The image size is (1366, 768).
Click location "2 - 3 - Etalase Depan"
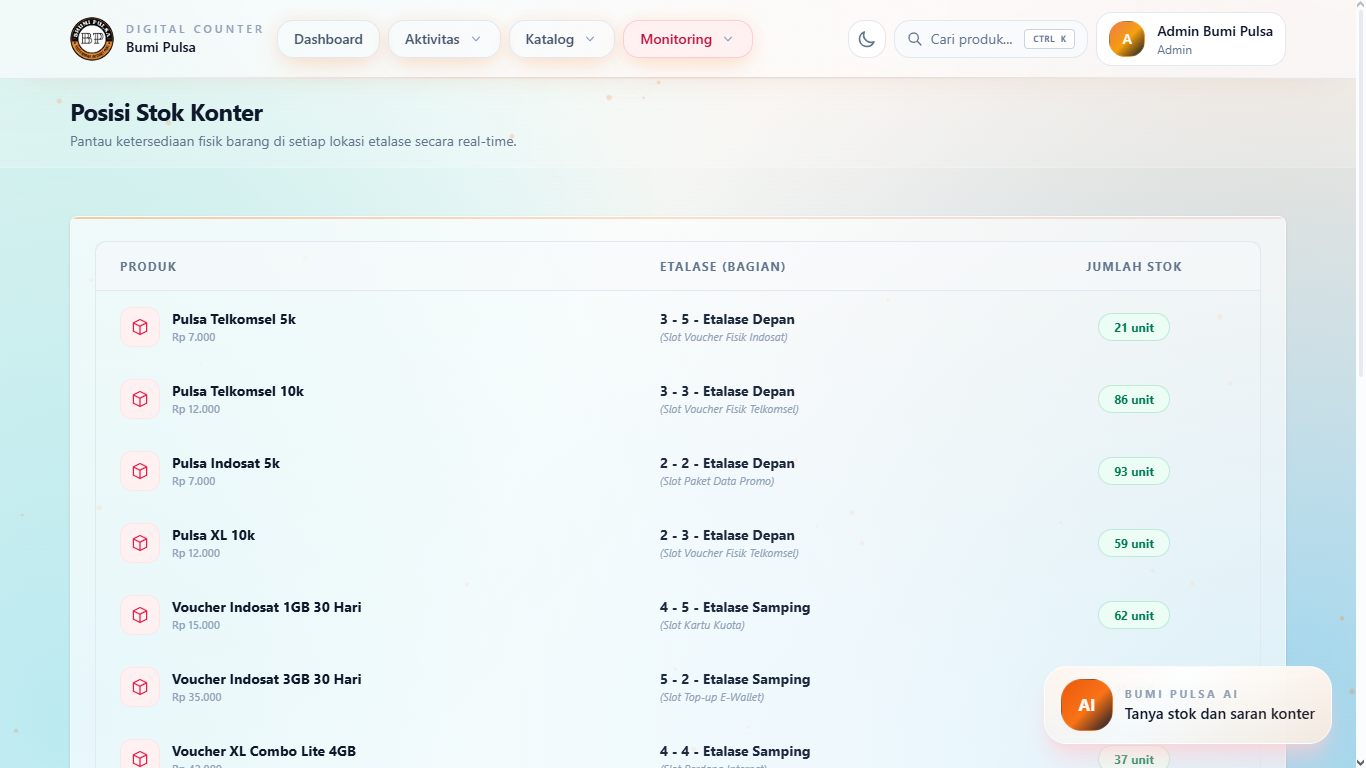pos(727,535)
